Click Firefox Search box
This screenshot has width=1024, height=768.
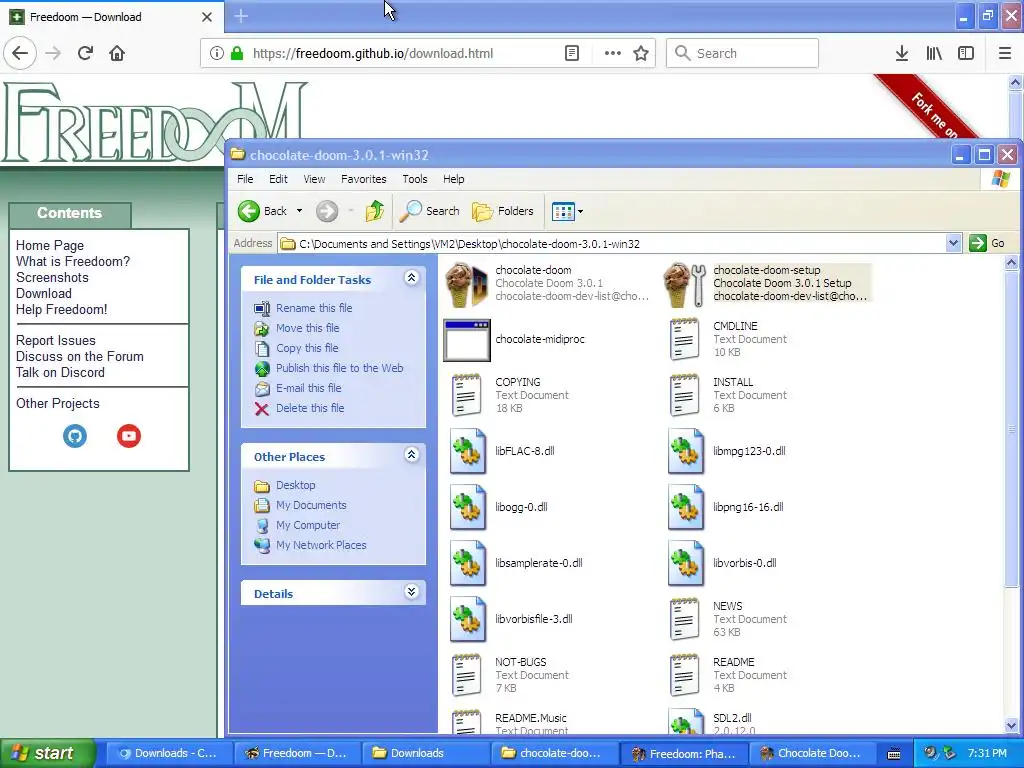(742, 53)
